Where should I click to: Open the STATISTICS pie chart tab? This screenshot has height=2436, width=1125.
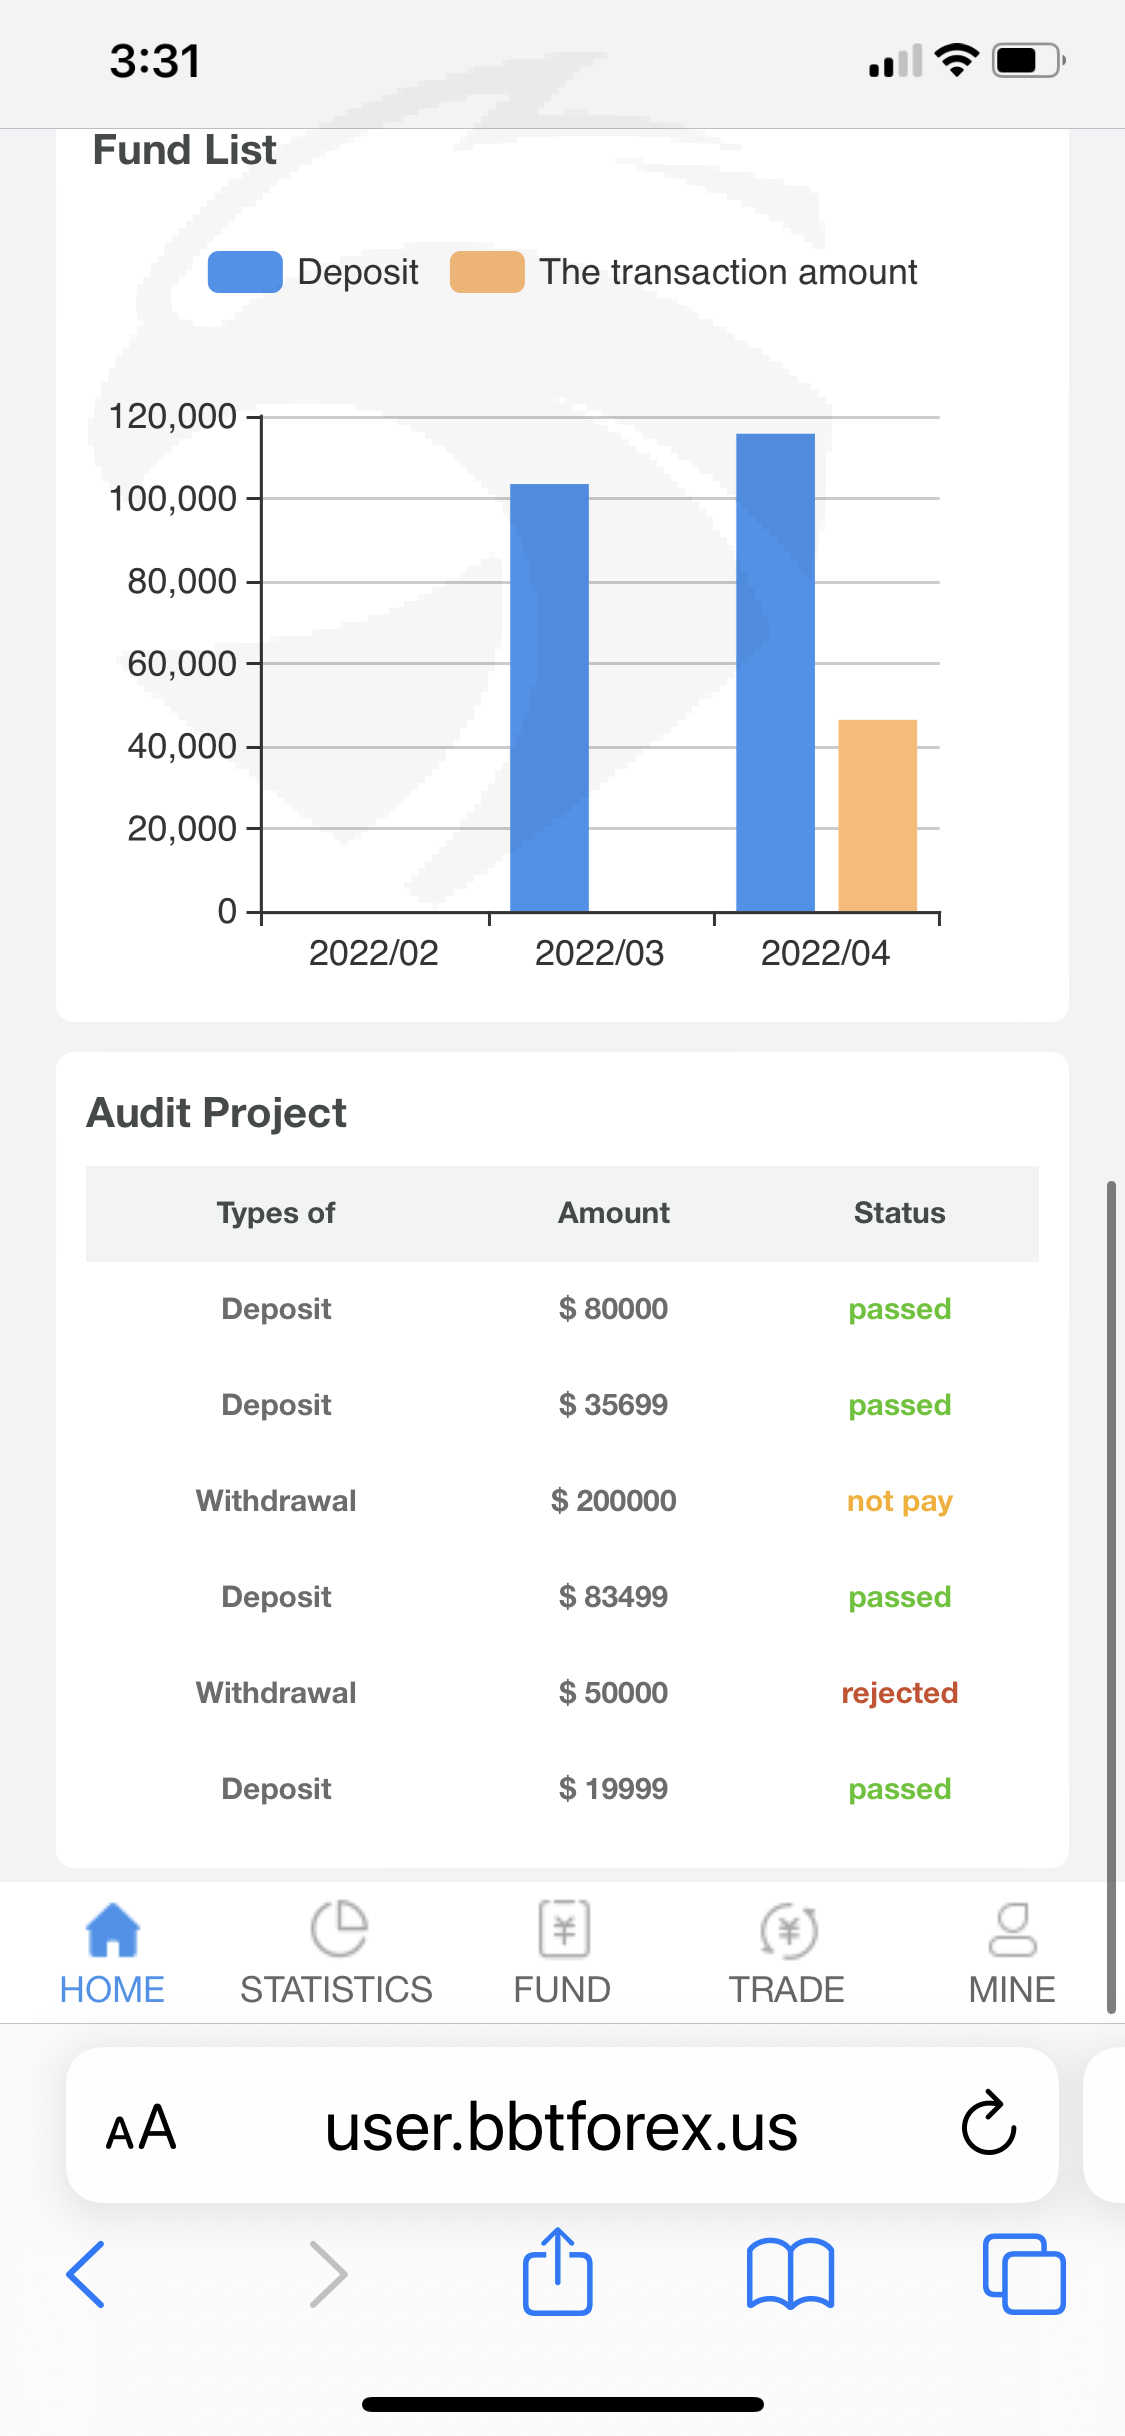point(337,1930)
